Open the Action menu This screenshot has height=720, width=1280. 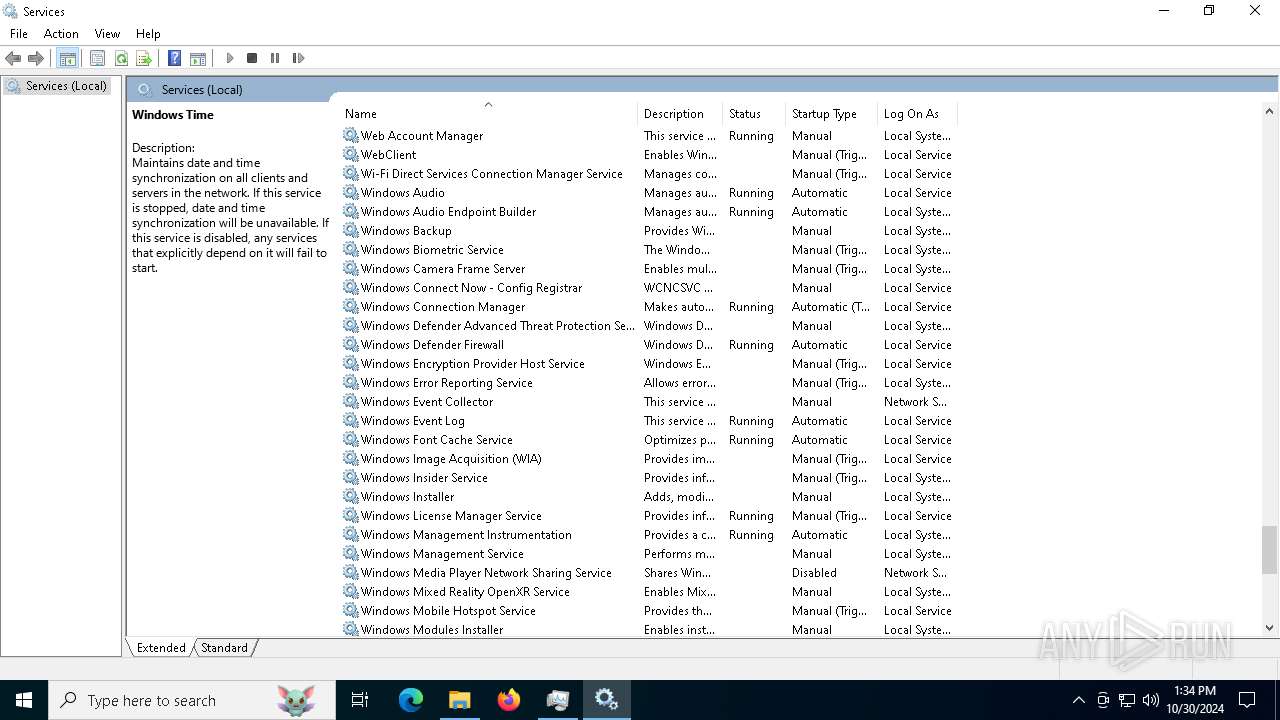point(61,33)
